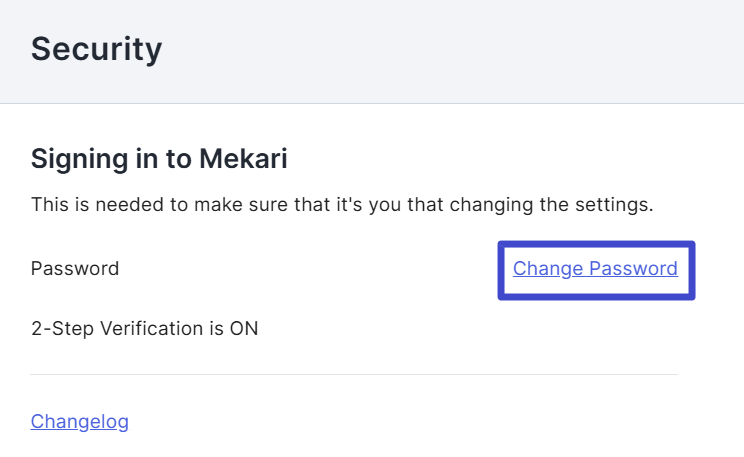744x457 pixels.
Task: Click the 'Signing in to Mekari' heading
Action: tap(160, 158)
